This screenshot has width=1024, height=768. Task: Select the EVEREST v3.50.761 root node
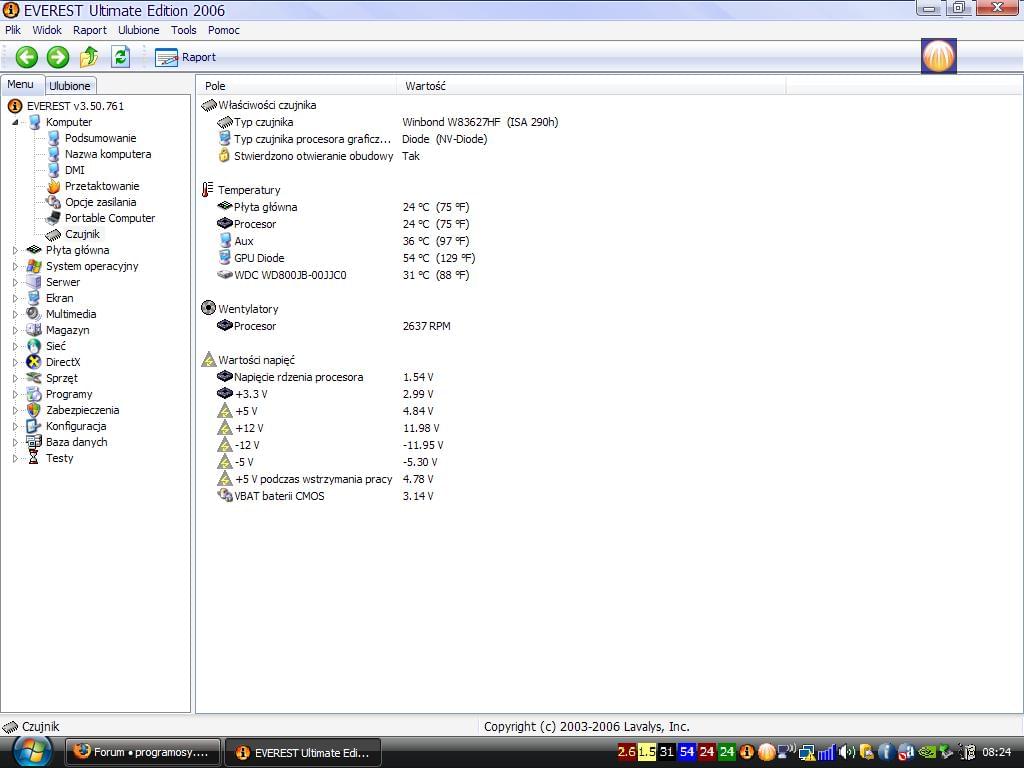point(75,106)
